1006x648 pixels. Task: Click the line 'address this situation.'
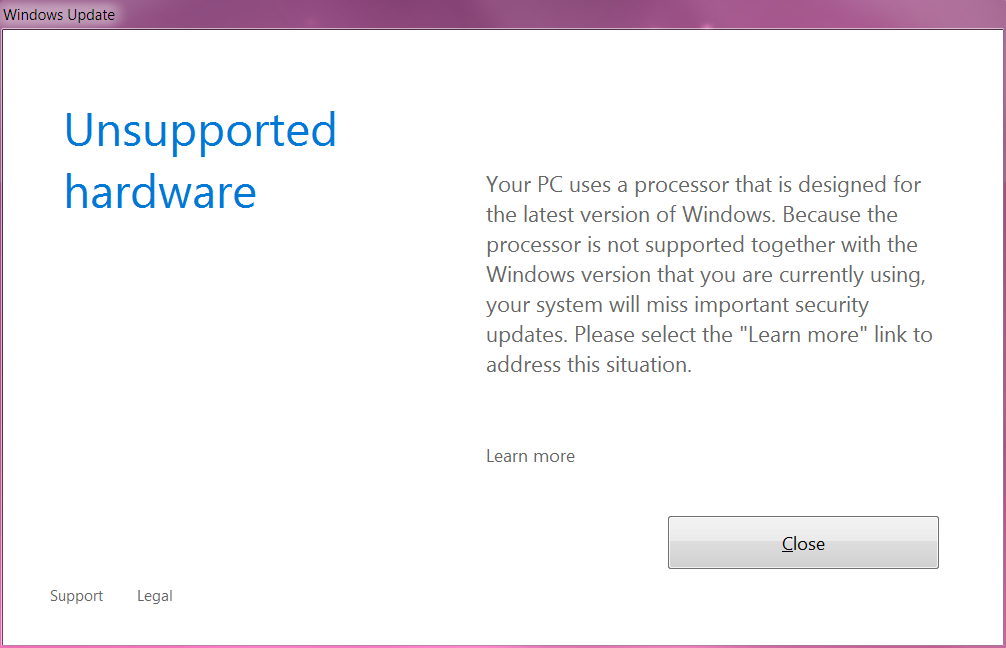point(589,364)
